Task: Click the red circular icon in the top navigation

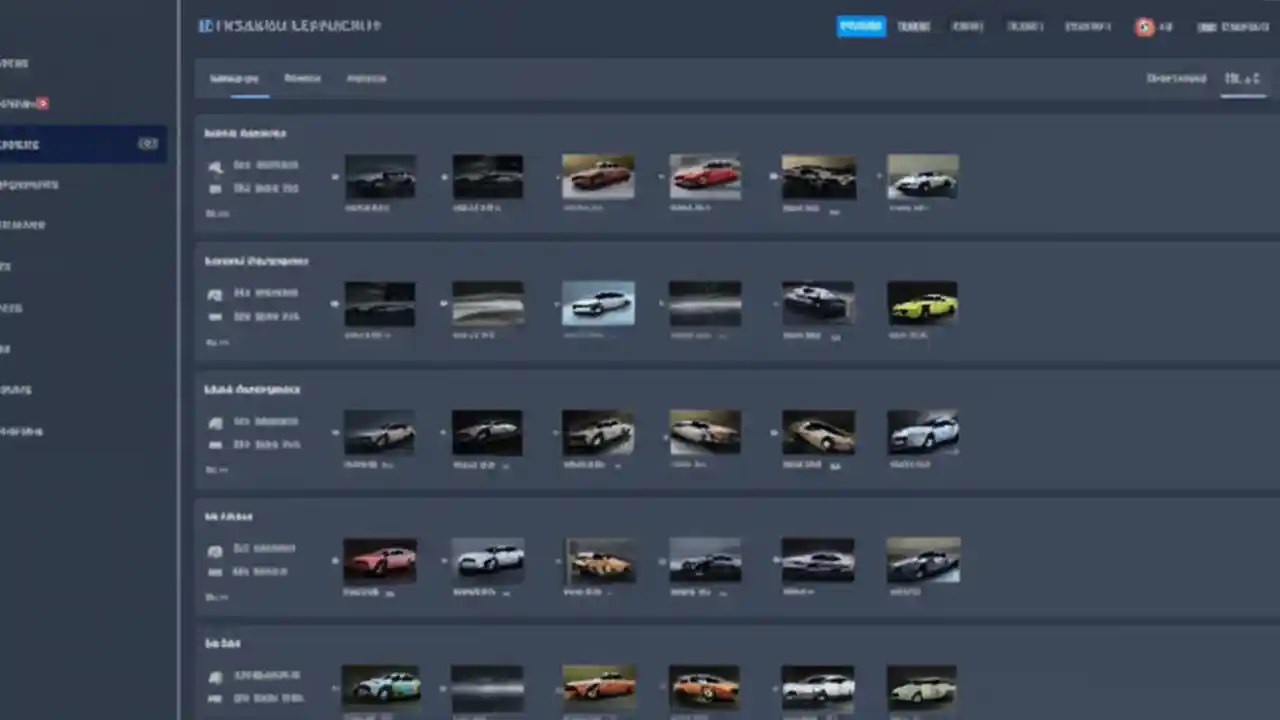Action: 1144,27
